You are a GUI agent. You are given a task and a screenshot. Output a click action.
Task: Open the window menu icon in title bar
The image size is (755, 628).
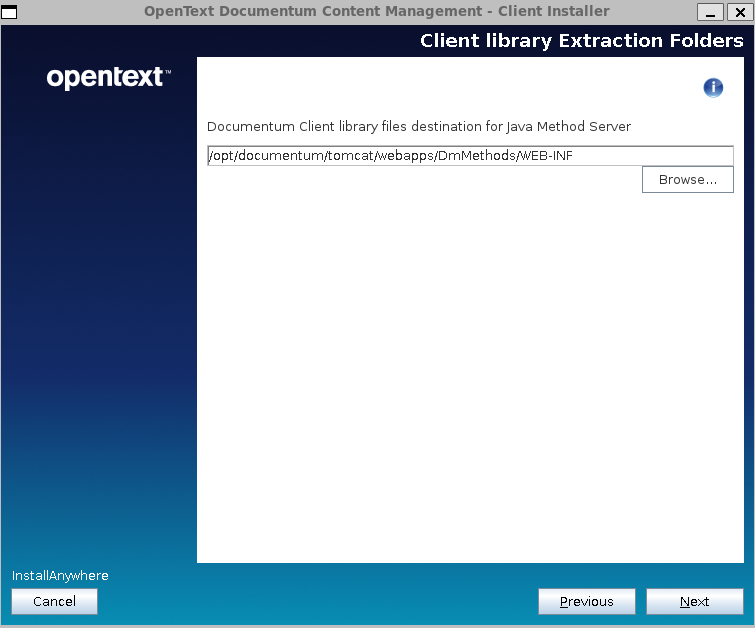(10, 11)
